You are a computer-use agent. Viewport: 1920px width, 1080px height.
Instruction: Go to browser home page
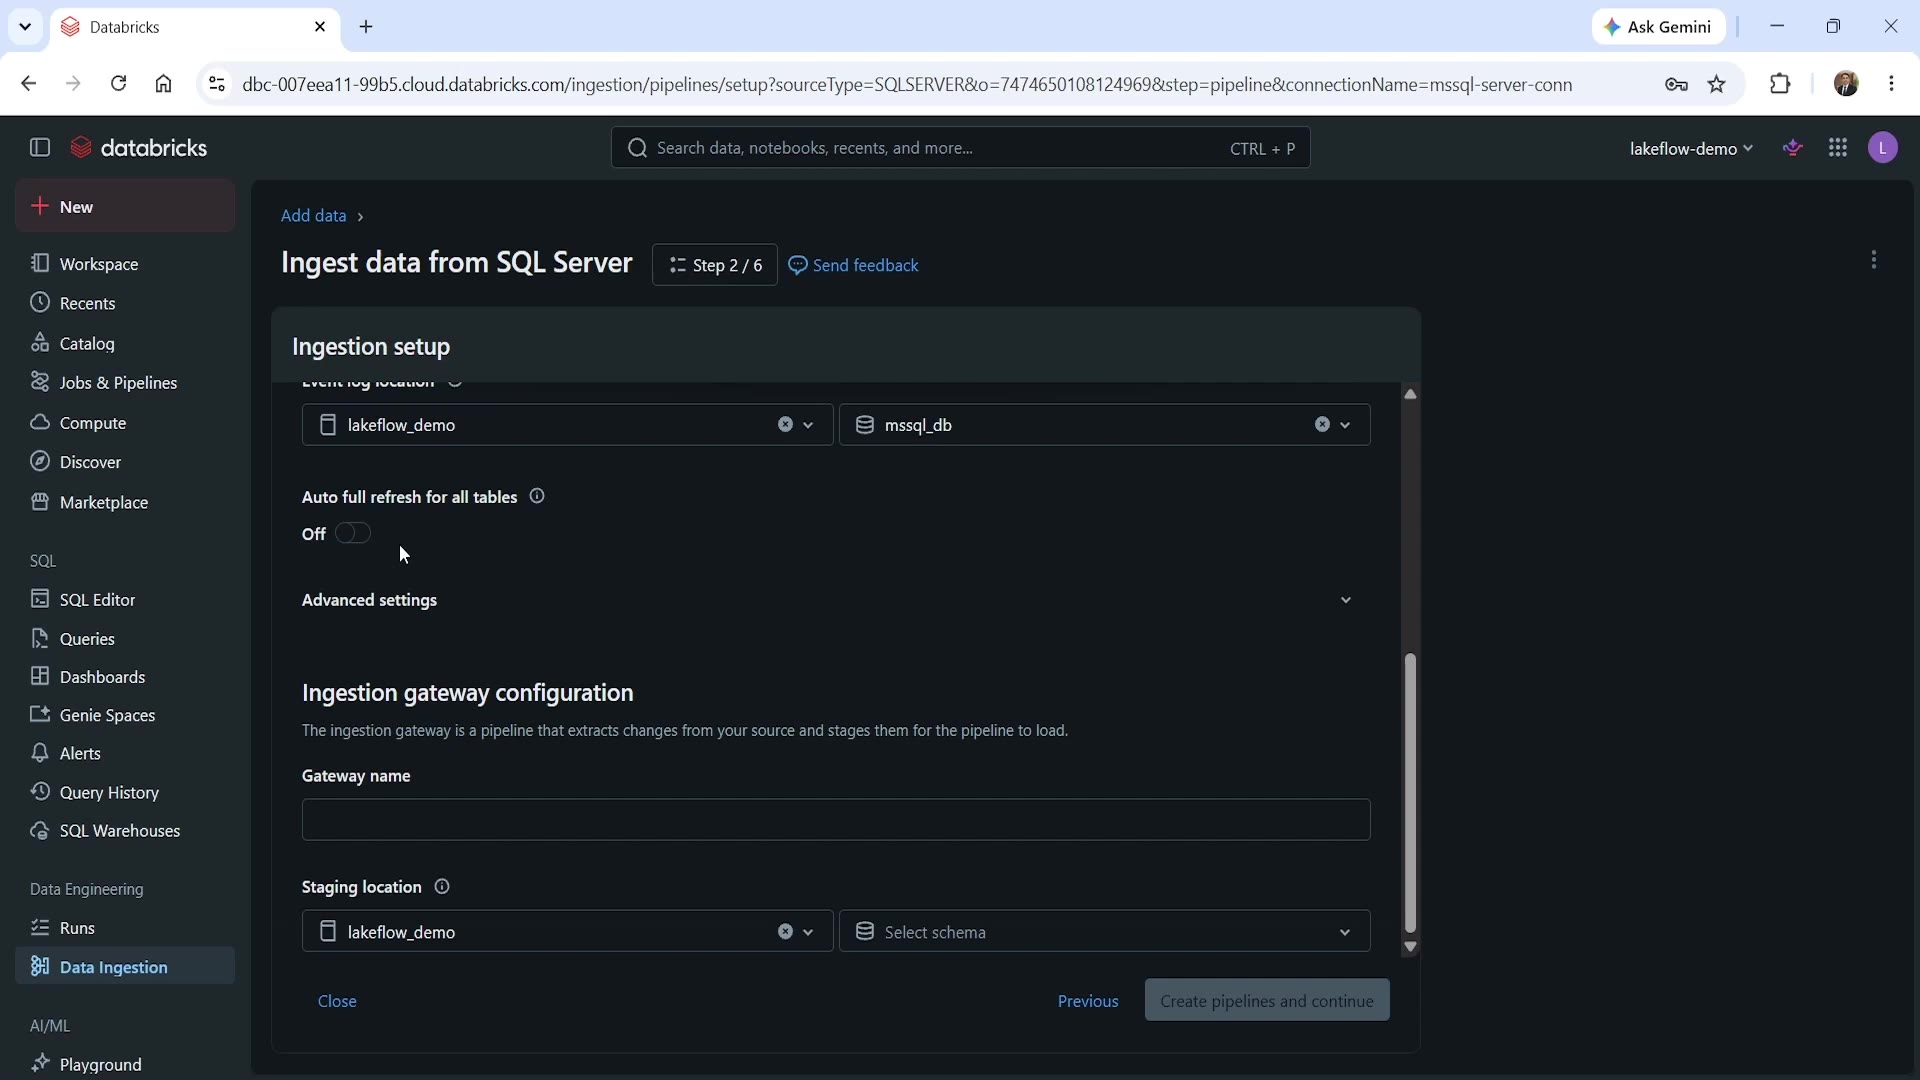click(x=164, y=84)
